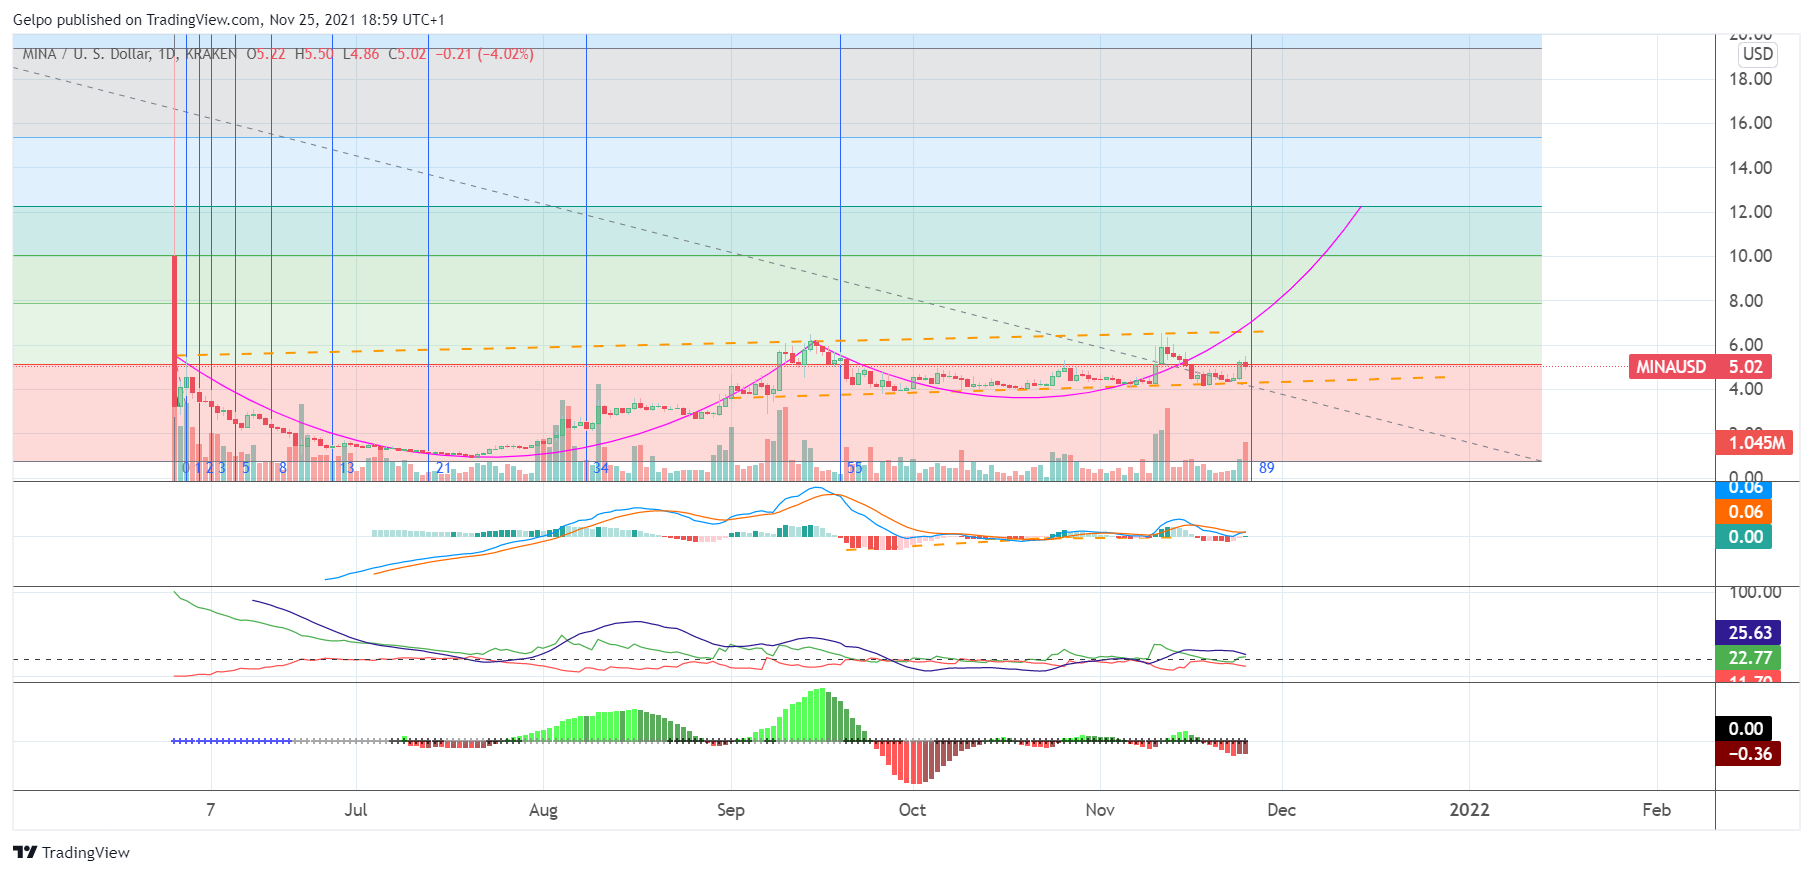Viewport: 1813px width, 874px height.
Task: Click the Dec label on time axis
Action: (1281, 810)
